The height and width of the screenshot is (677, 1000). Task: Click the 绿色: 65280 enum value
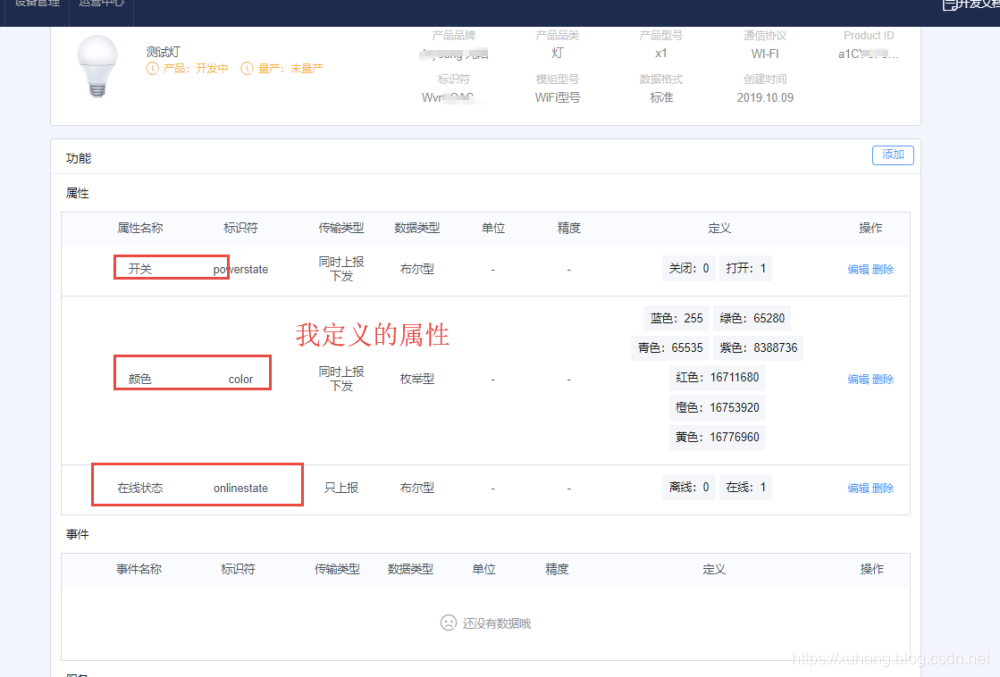click(752, 318)
